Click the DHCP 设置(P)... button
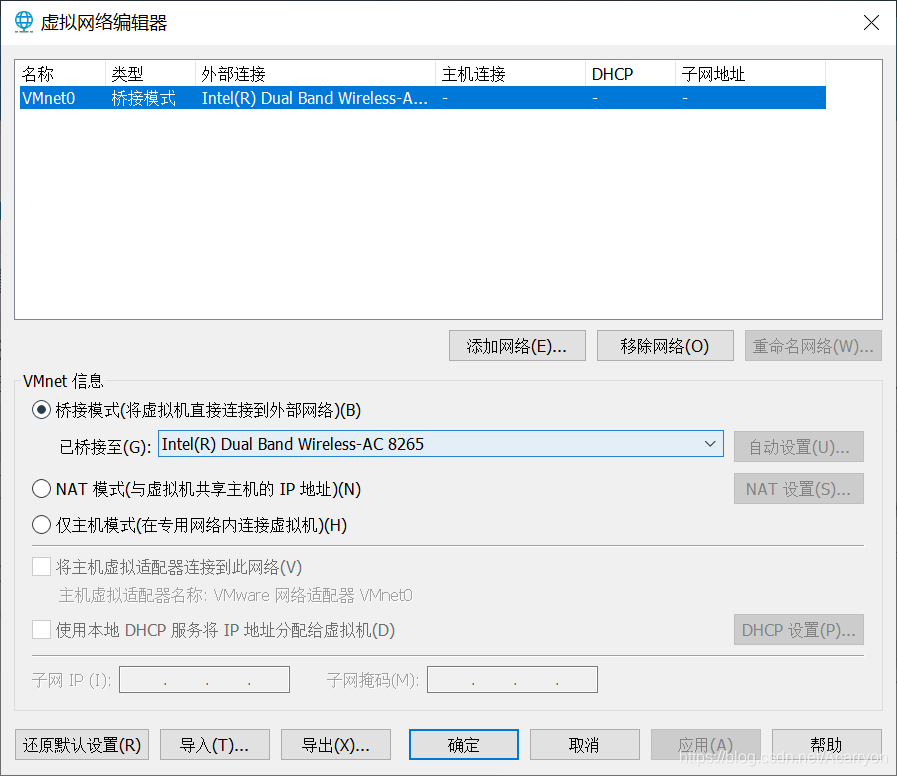 click(x=799, y=629)
